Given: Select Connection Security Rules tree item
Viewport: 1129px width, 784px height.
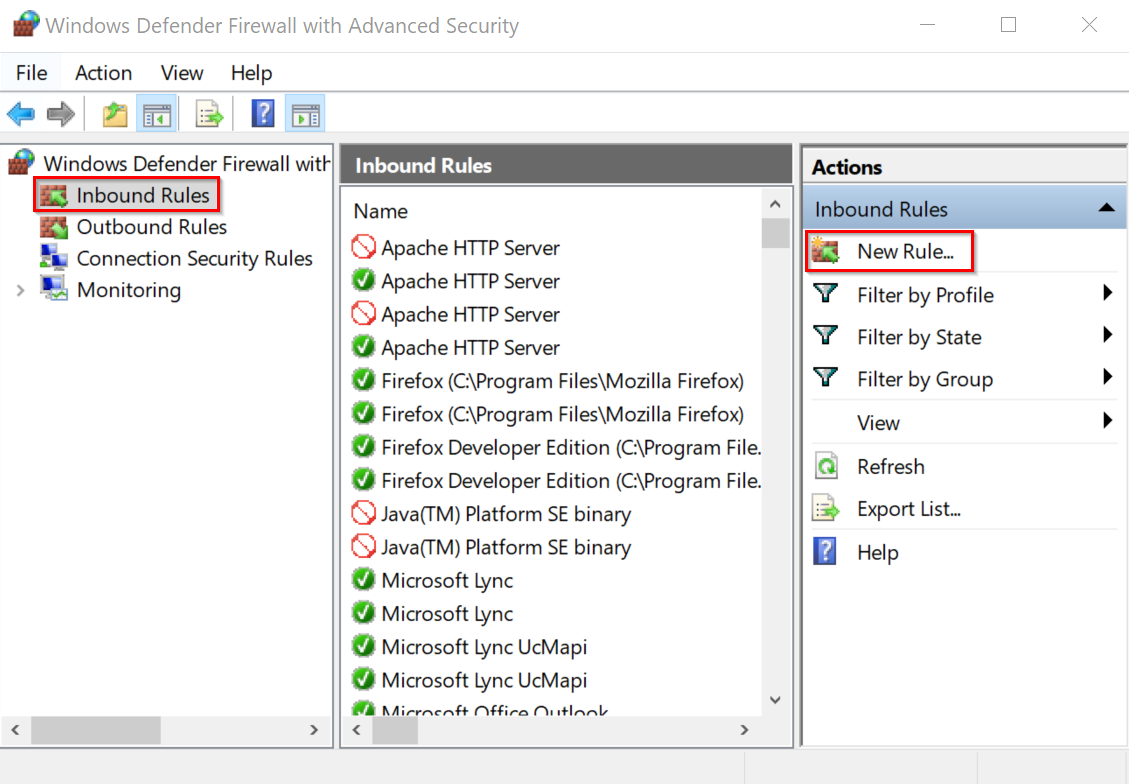Looking at the screenshot, I should pos(194,259).
